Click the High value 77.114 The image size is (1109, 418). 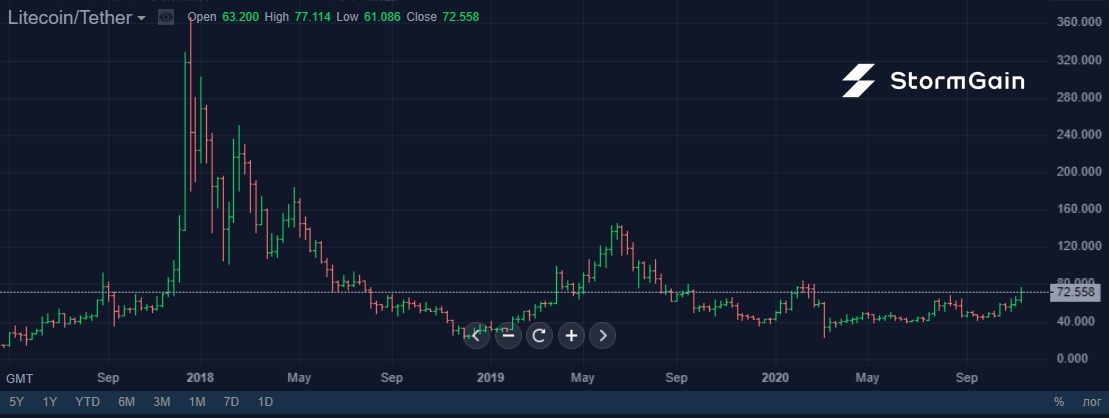[312, 17]
